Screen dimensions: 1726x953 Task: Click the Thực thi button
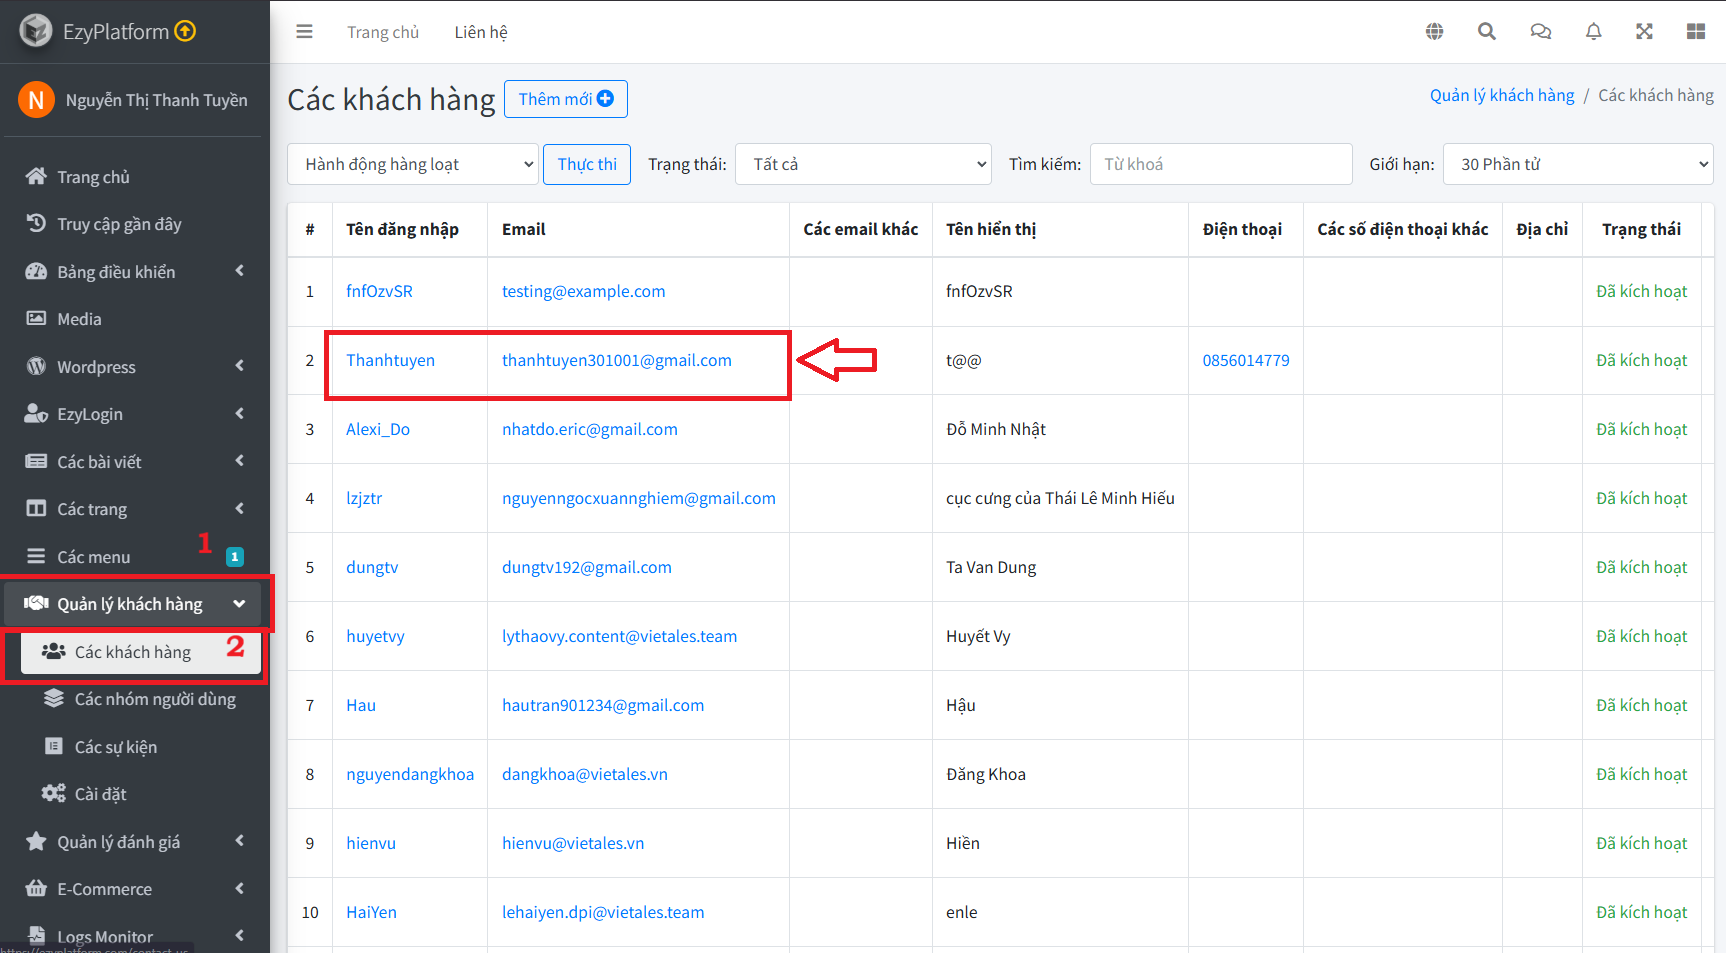(587, 164)
